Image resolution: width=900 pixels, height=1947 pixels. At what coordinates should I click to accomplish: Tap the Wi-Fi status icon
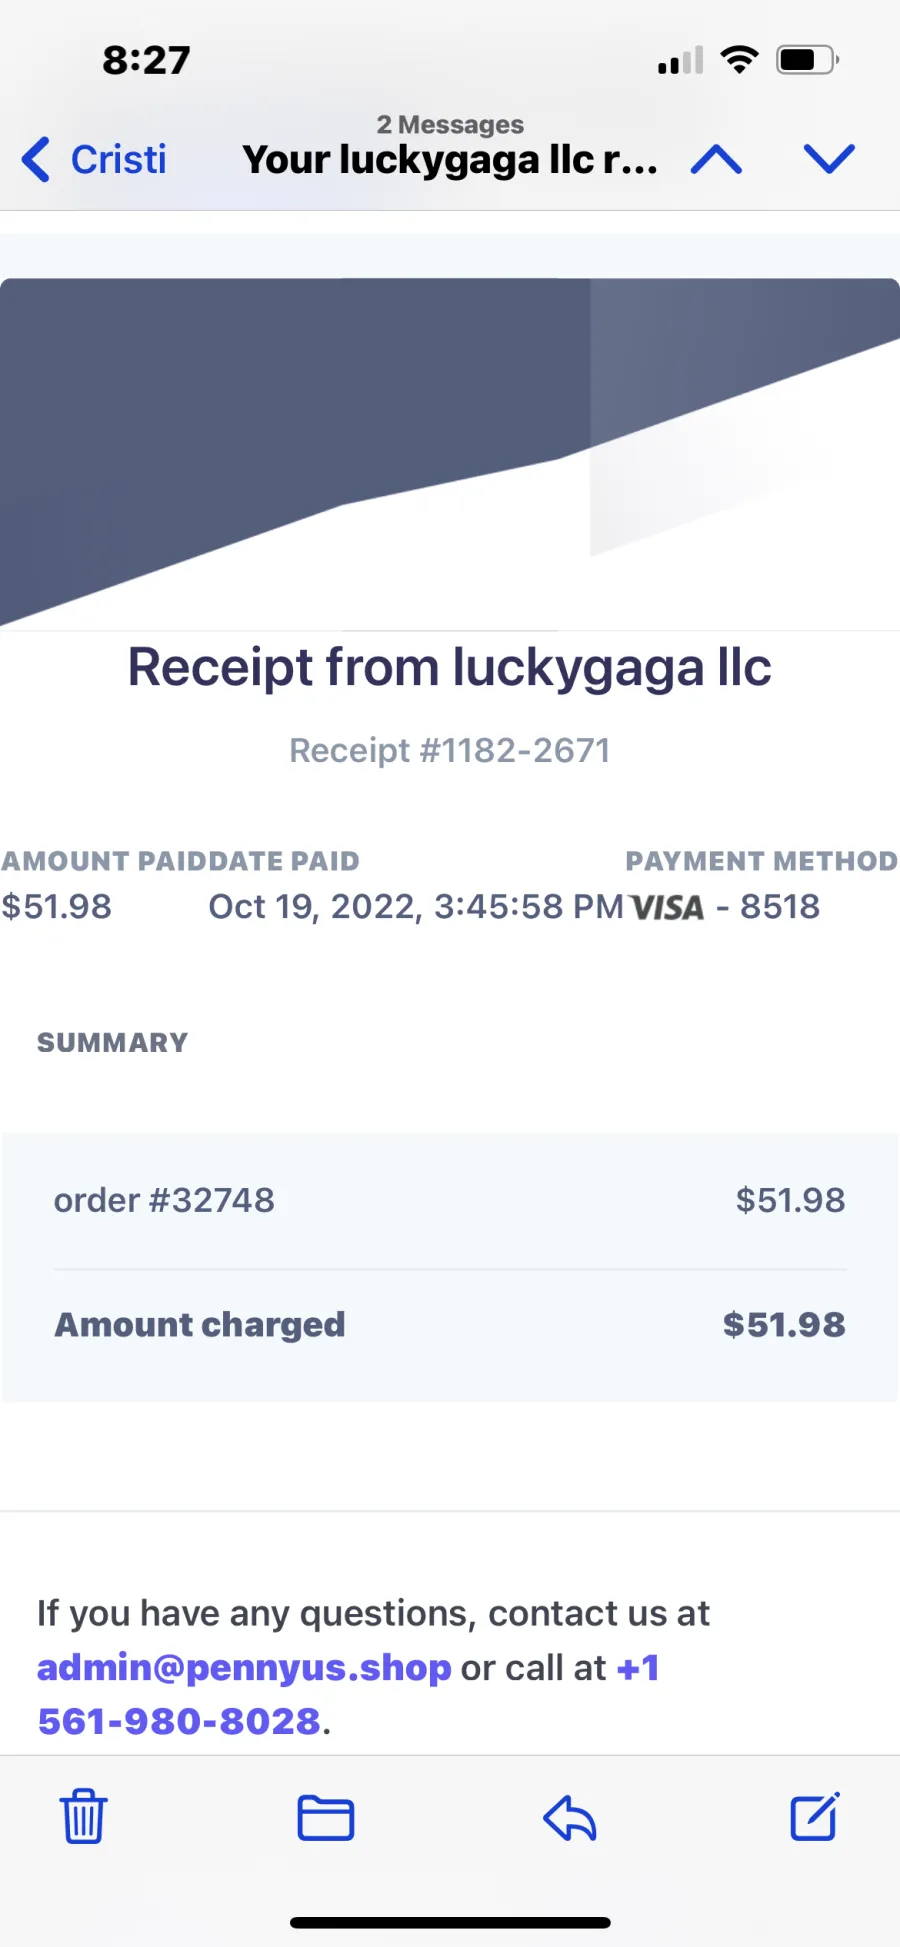click(x=739, y=60)
